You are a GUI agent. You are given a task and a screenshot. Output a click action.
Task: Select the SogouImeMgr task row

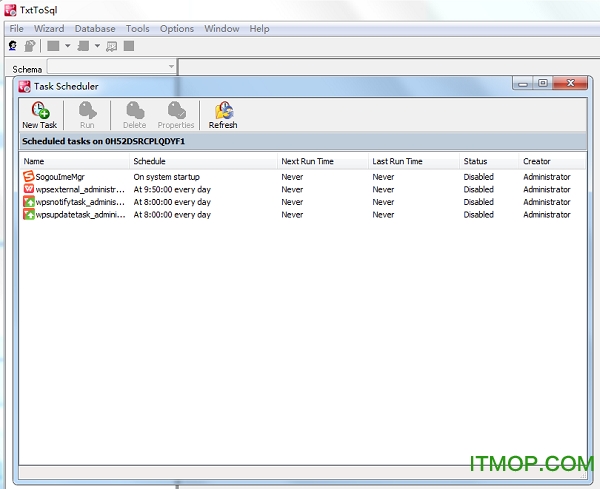click(302, 177)
